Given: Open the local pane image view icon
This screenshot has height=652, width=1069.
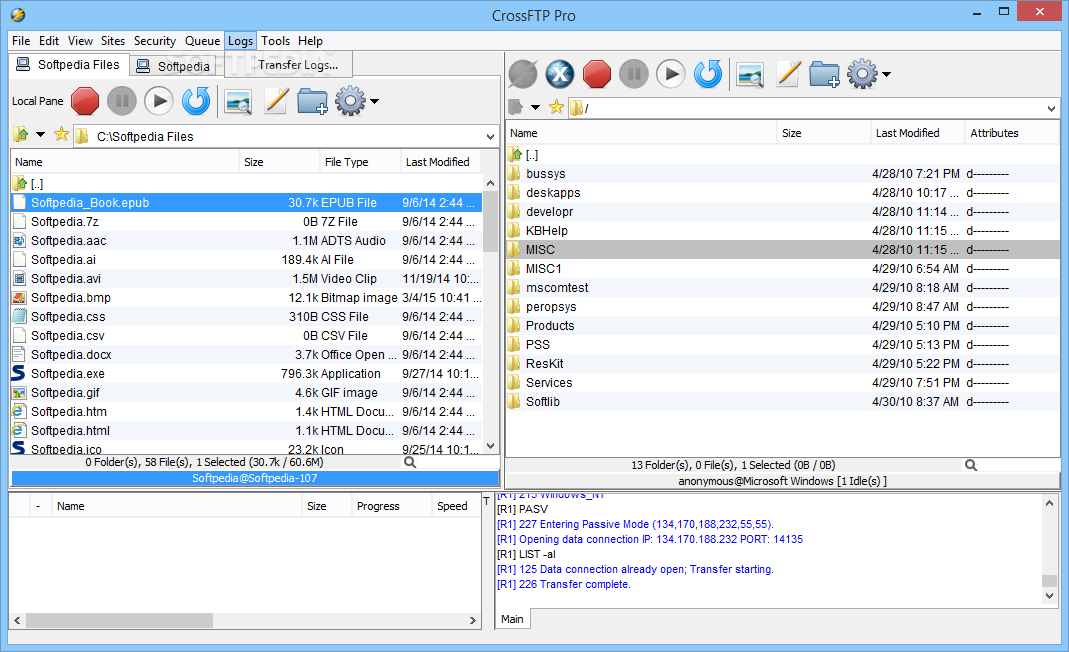Looking at the screenshot, I should pos(238,102).
